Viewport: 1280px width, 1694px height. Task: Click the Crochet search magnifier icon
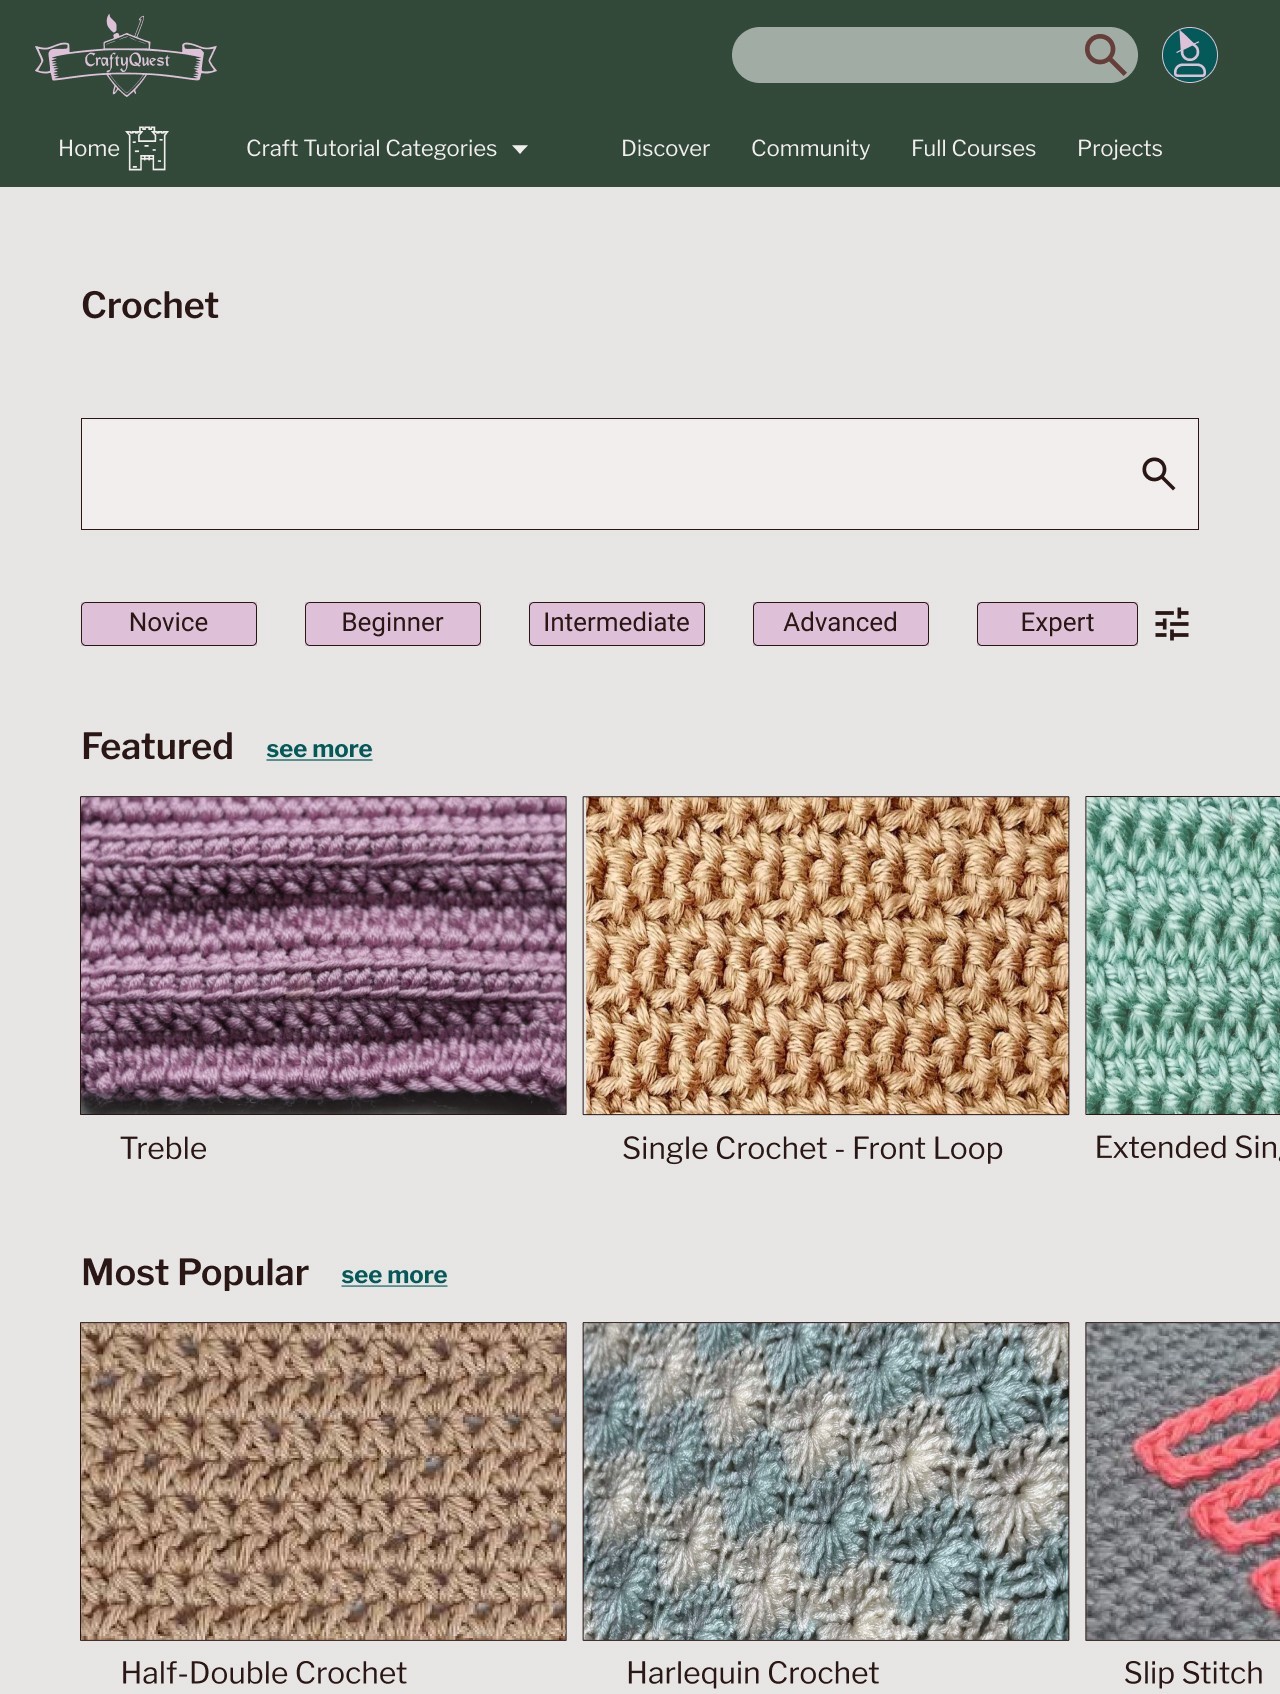[1158, 473]
